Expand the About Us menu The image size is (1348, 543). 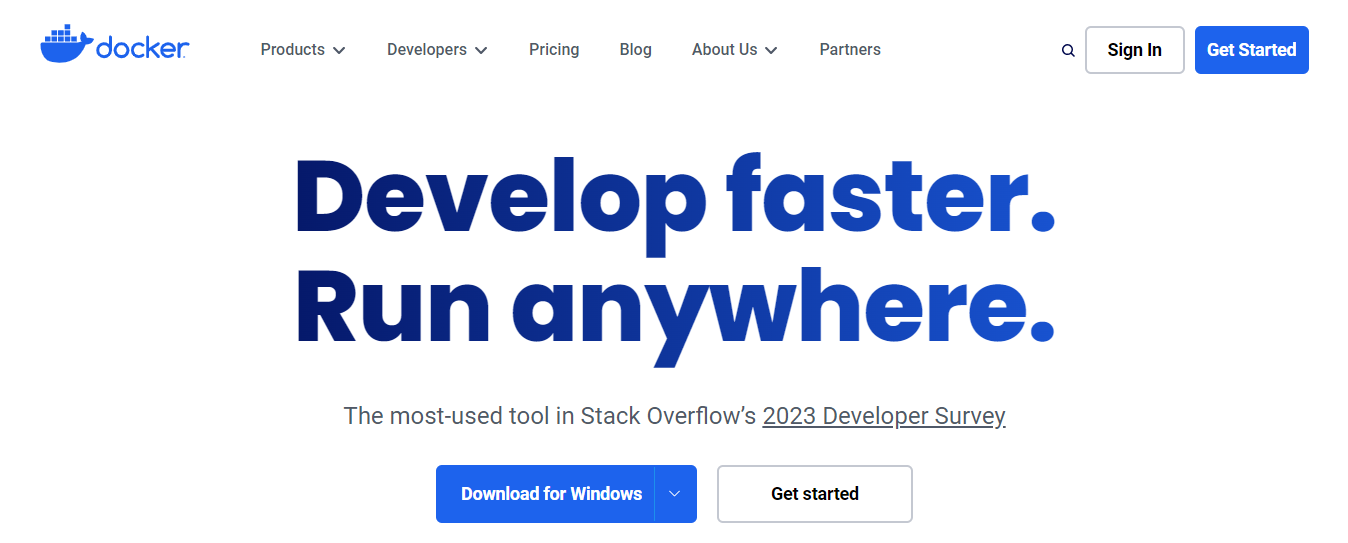[734, 49]
